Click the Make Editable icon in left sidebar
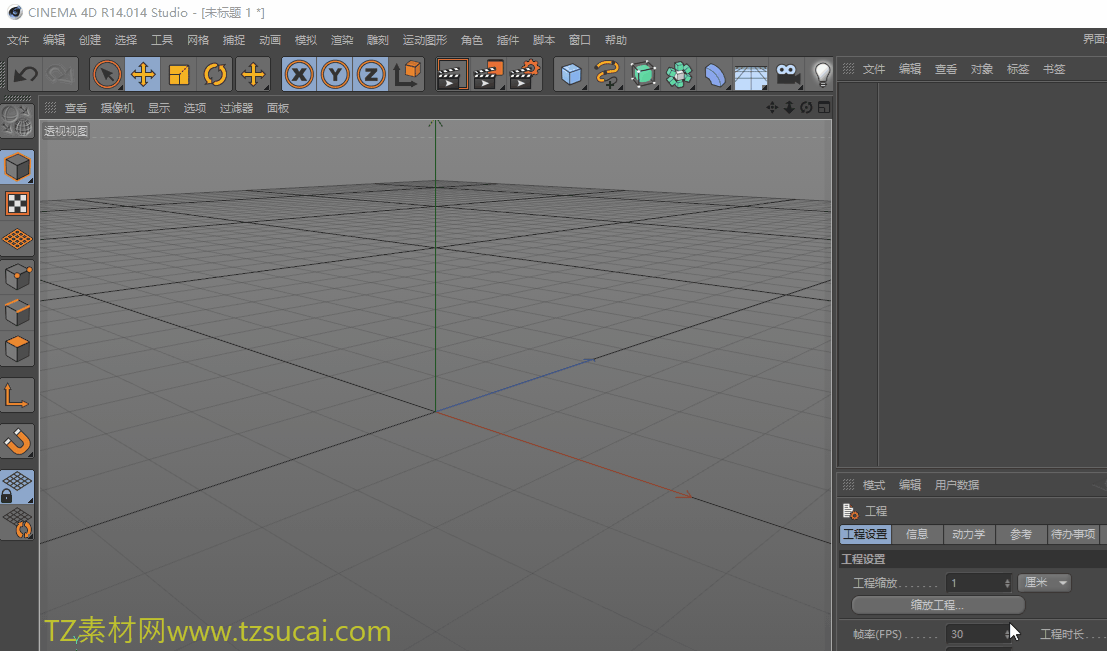1107x651 pixels. point(17,121)
